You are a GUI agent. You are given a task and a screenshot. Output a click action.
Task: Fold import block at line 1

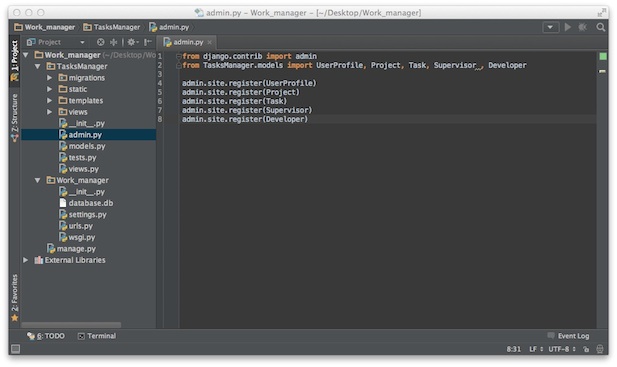coord(179,57)
